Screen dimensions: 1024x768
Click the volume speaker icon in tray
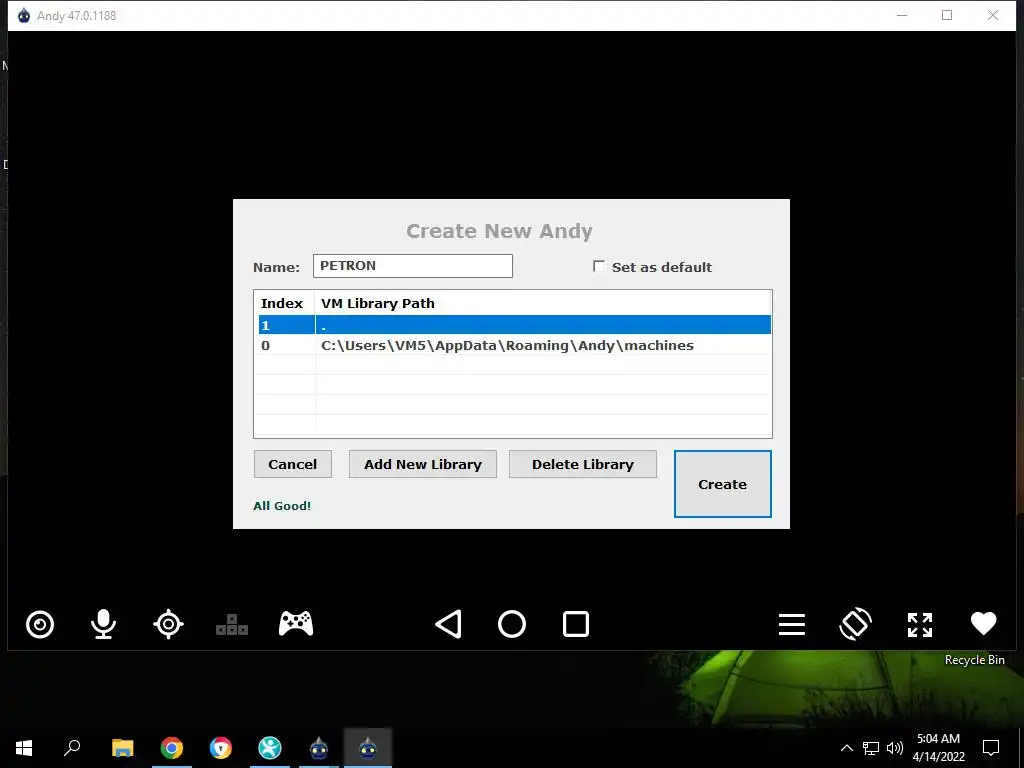(895, 748)
